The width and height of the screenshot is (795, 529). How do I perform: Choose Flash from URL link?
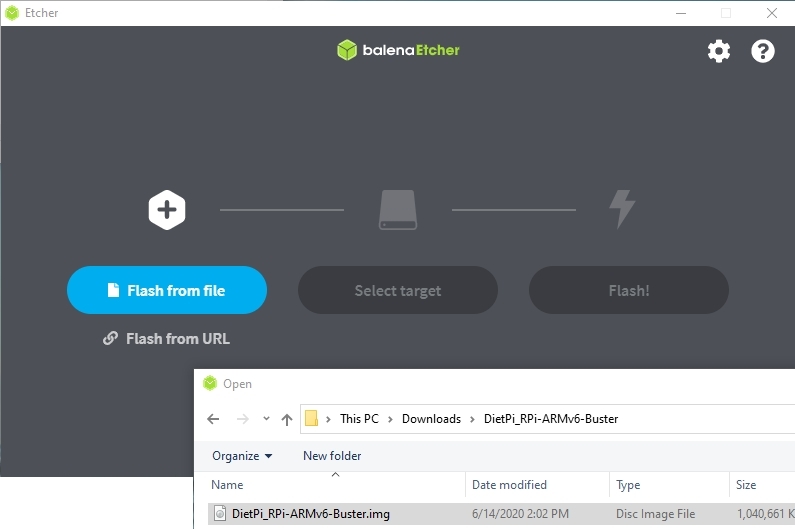(166, 338)
